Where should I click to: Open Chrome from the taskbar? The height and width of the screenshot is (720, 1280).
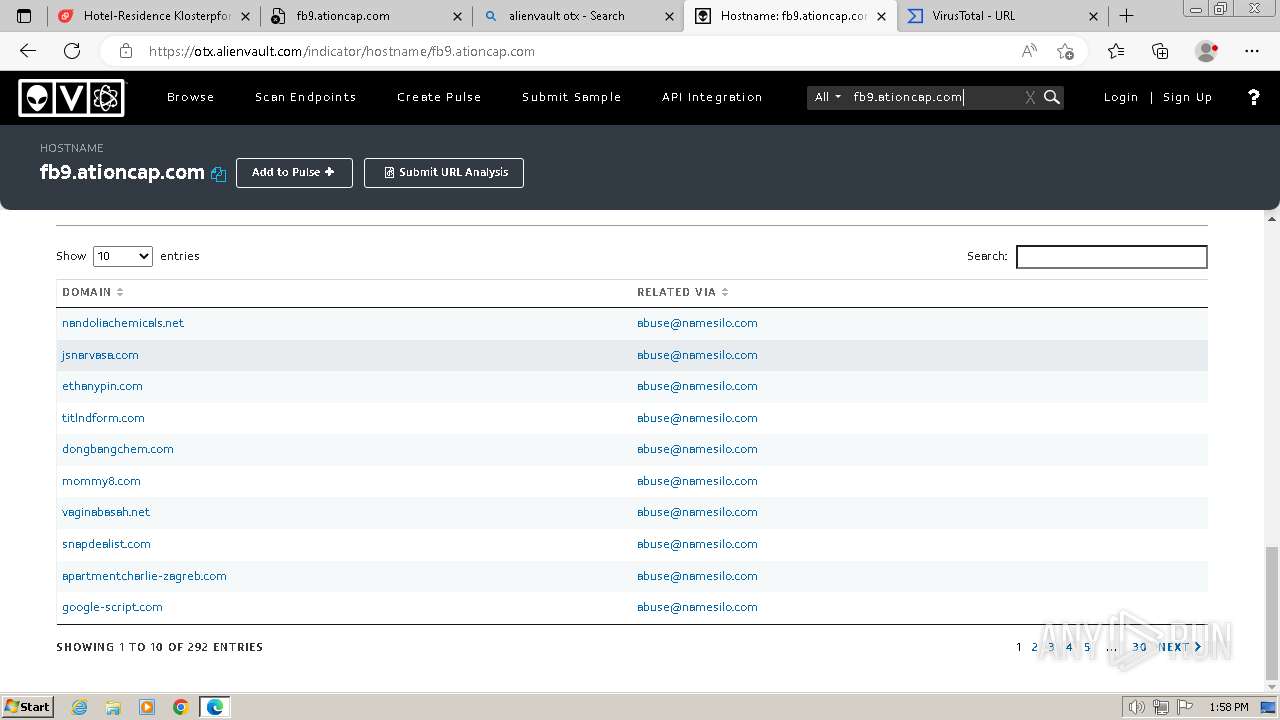point(181,707)
